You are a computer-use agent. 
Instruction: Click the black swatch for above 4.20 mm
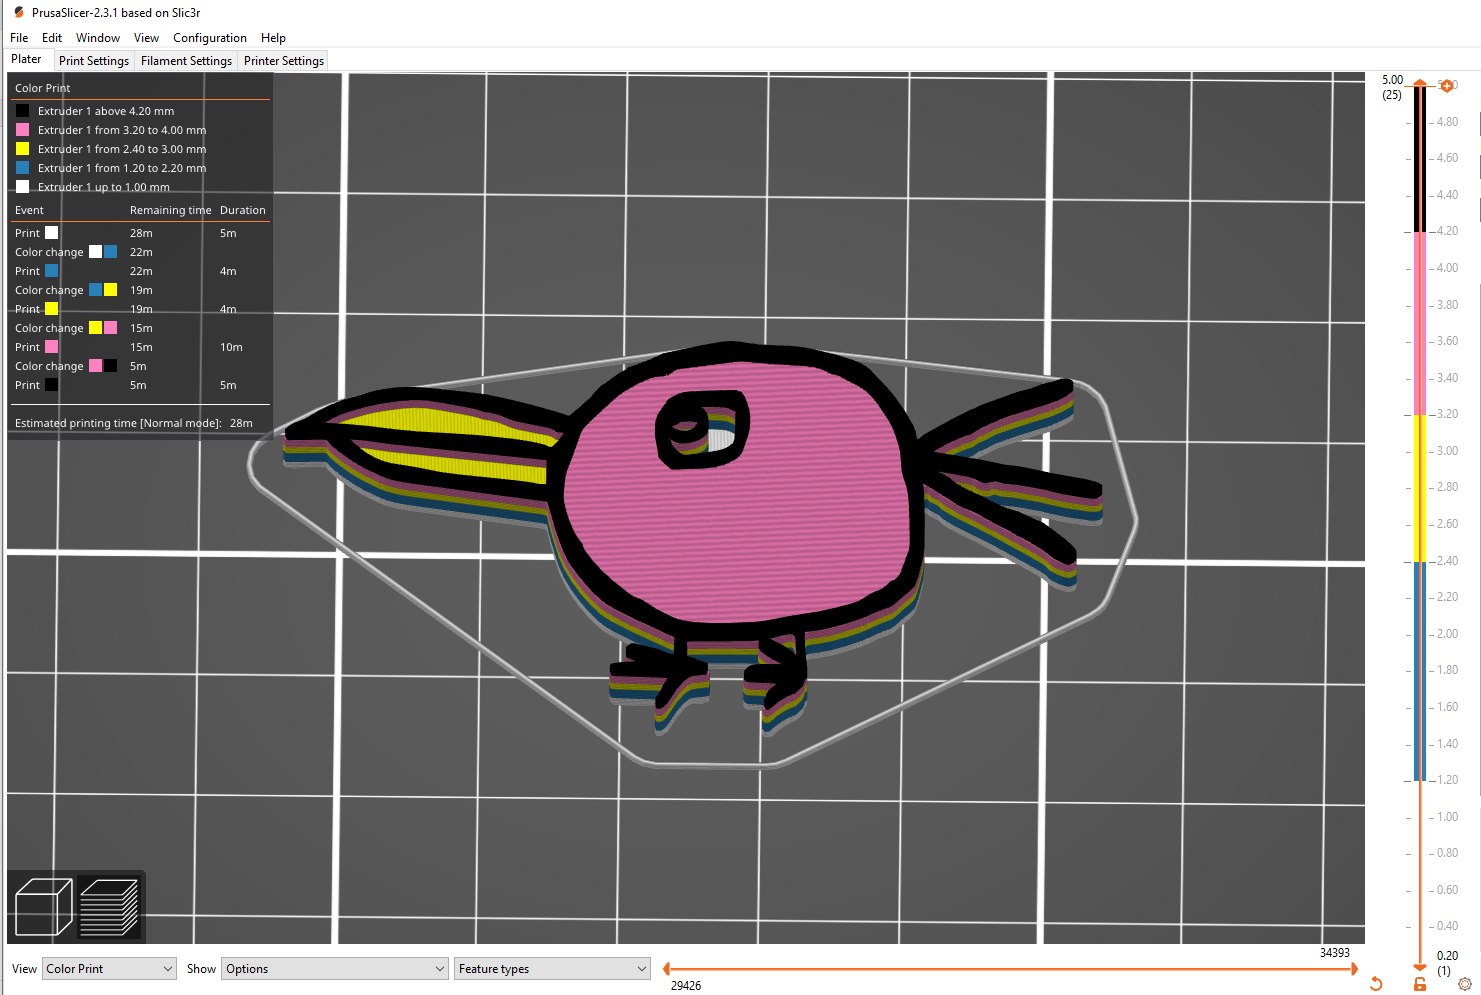(x=22, y=111)
